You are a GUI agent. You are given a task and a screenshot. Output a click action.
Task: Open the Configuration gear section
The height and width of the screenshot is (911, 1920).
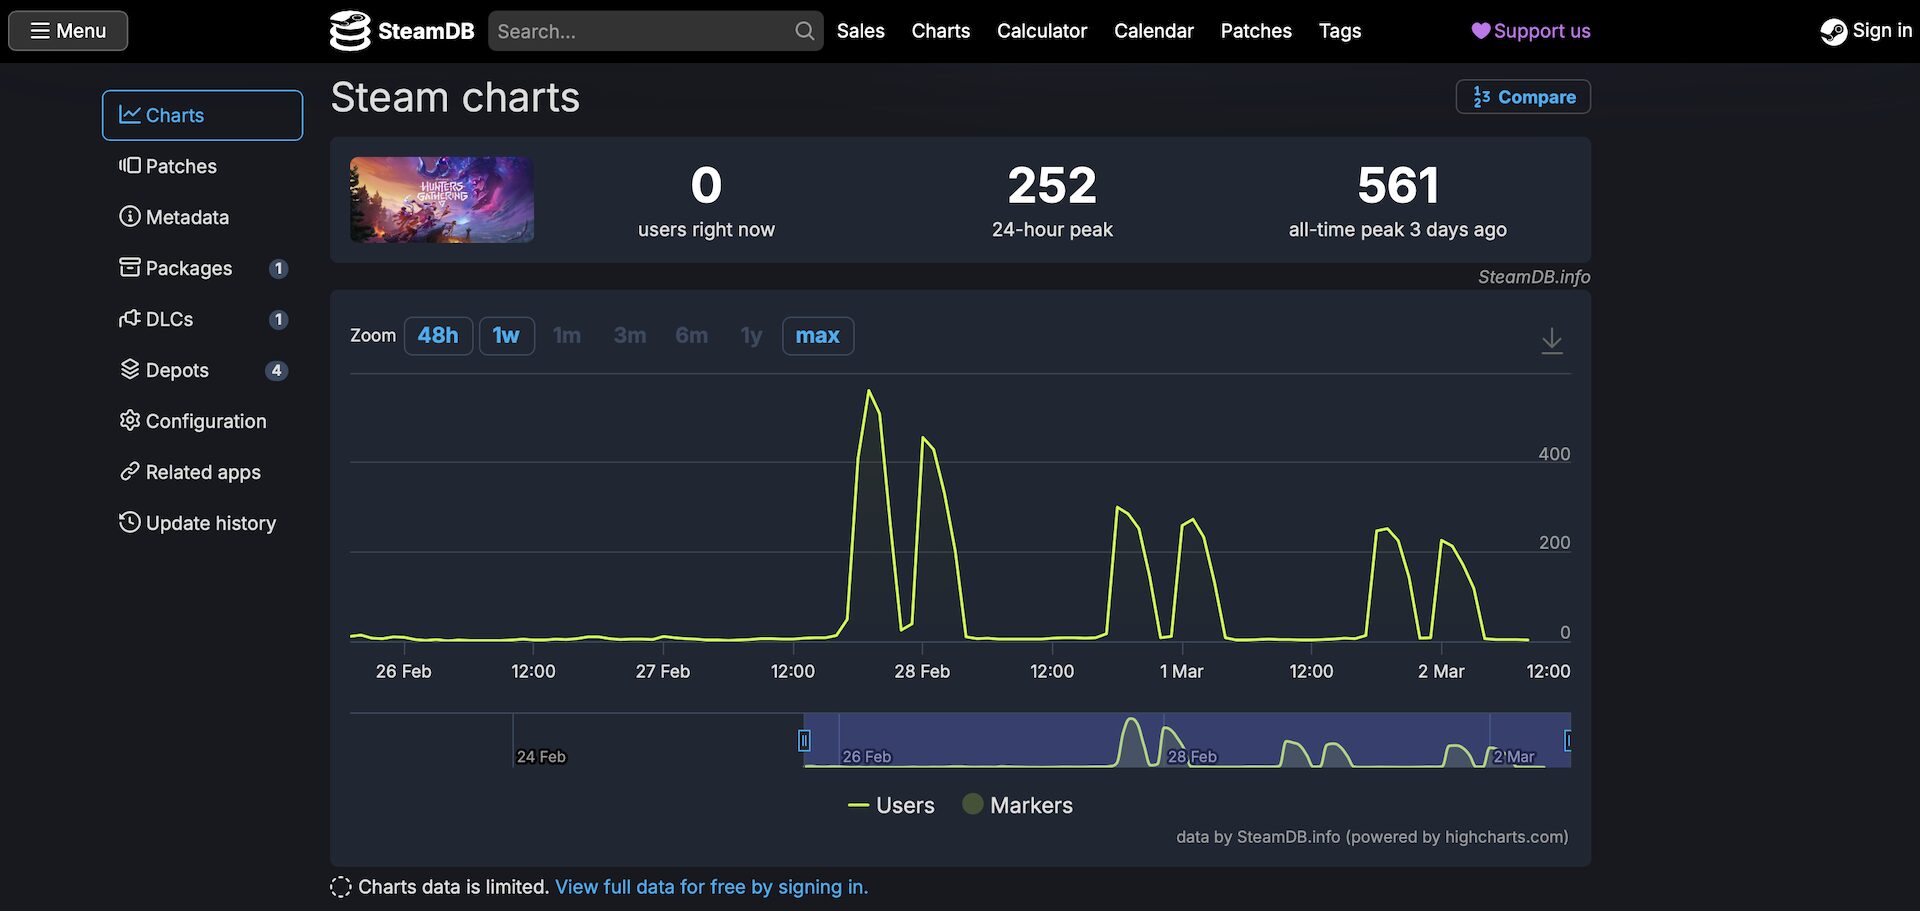point(193,421)
